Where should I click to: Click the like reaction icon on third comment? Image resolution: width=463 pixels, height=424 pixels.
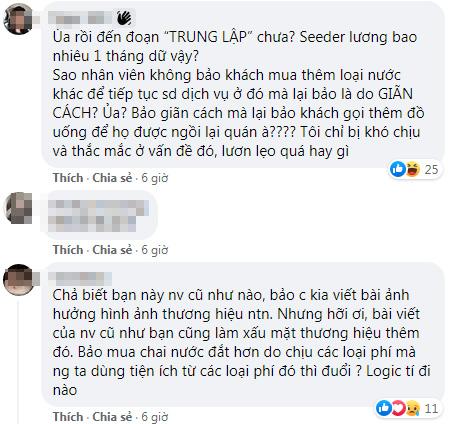point(384,408)
